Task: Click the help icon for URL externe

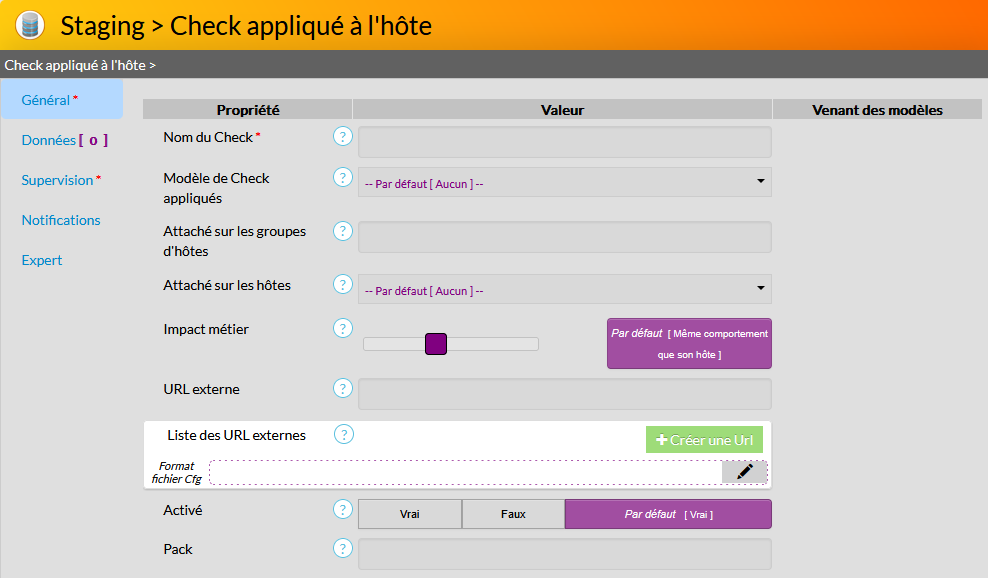Action: tap(343, 388)
